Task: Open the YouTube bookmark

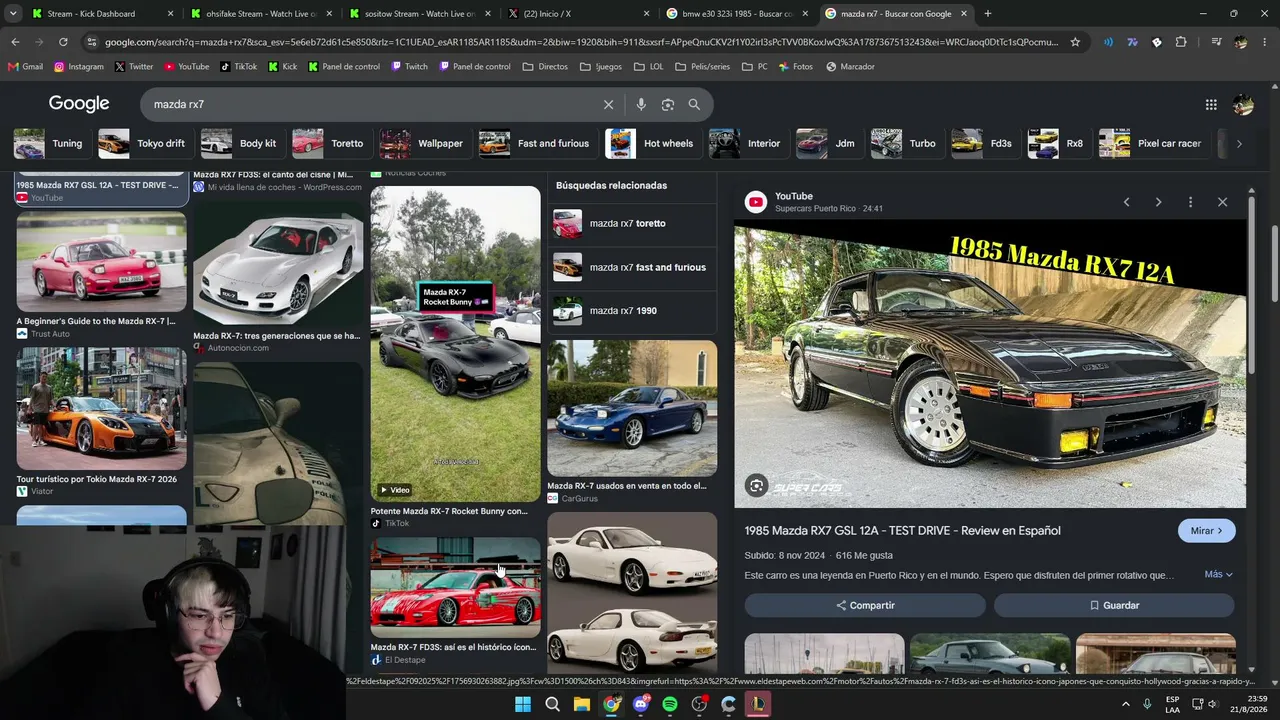Action: point(186,67)
